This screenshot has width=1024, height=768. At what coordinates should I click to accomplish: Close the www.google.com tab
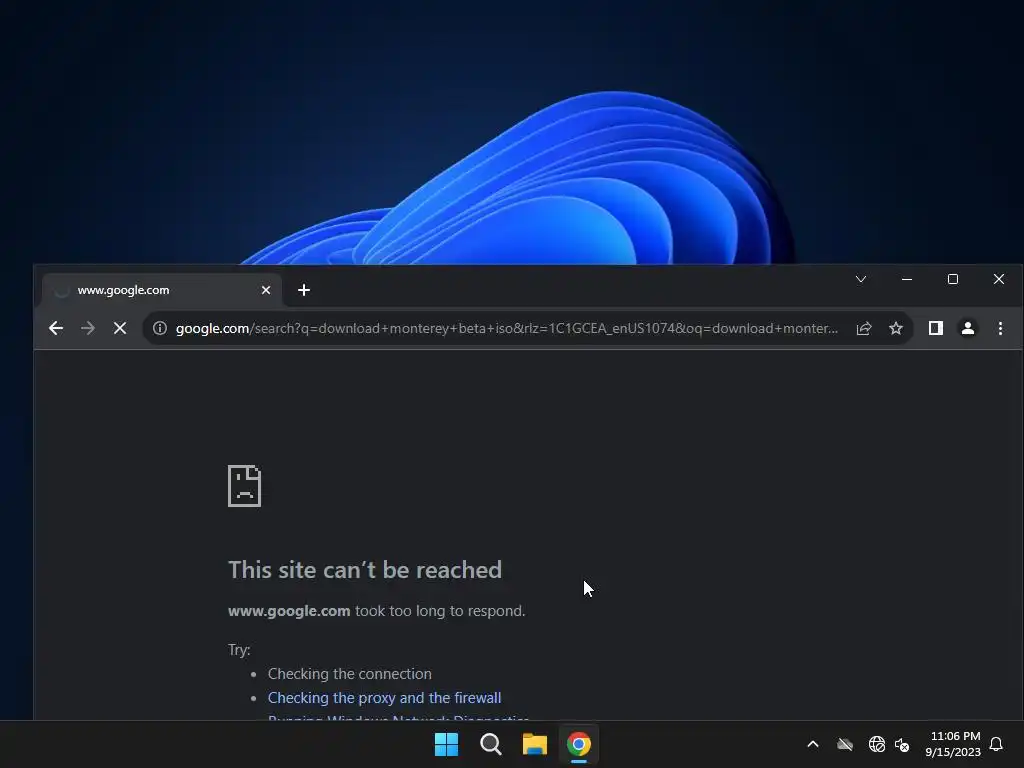pyautogui.click(x=266, y=290)
